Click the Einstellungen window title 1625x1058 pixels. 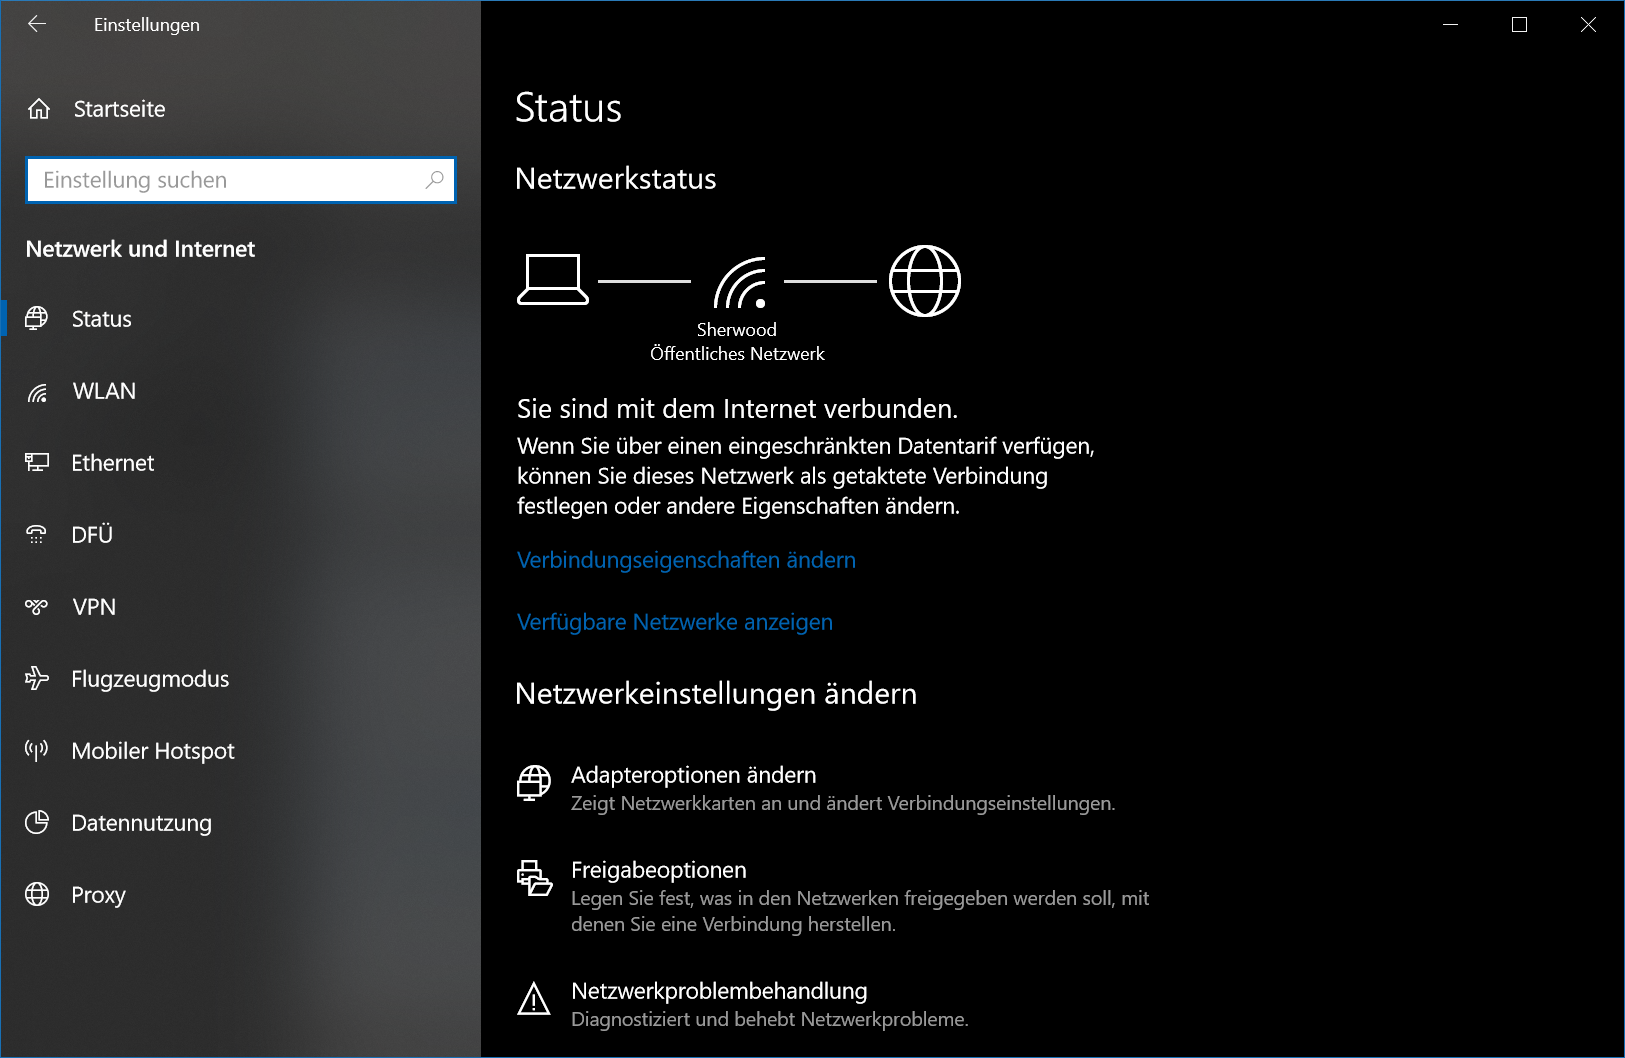(x=147, y=25)
